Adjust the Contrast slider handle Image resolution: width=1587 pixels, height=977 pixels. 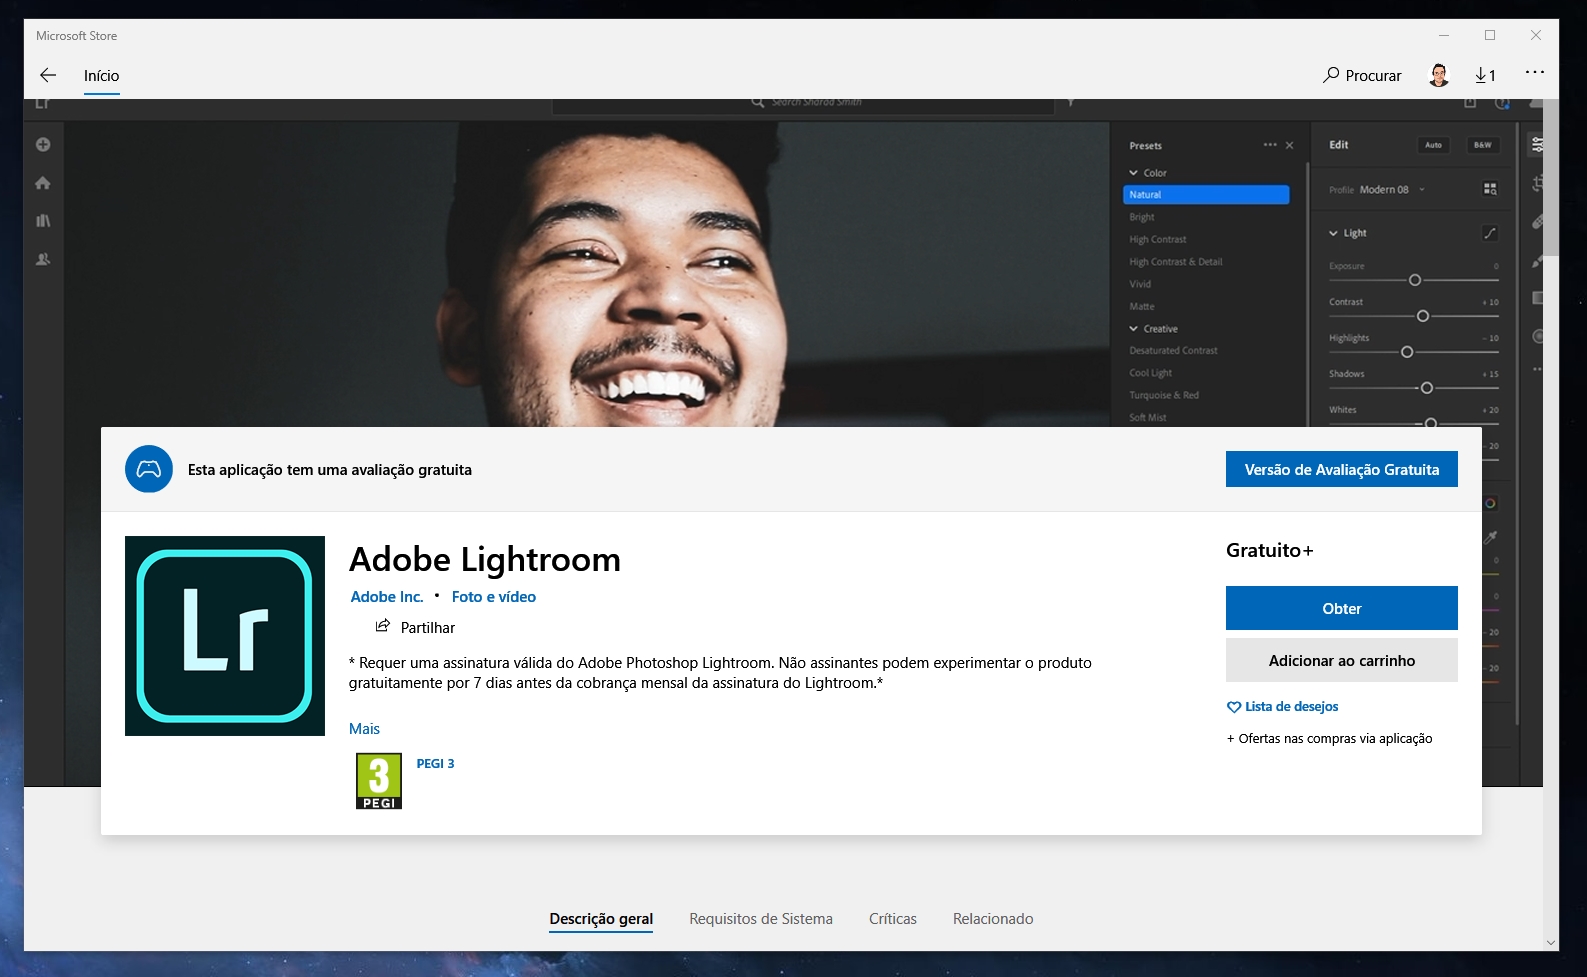point(1423,316)
